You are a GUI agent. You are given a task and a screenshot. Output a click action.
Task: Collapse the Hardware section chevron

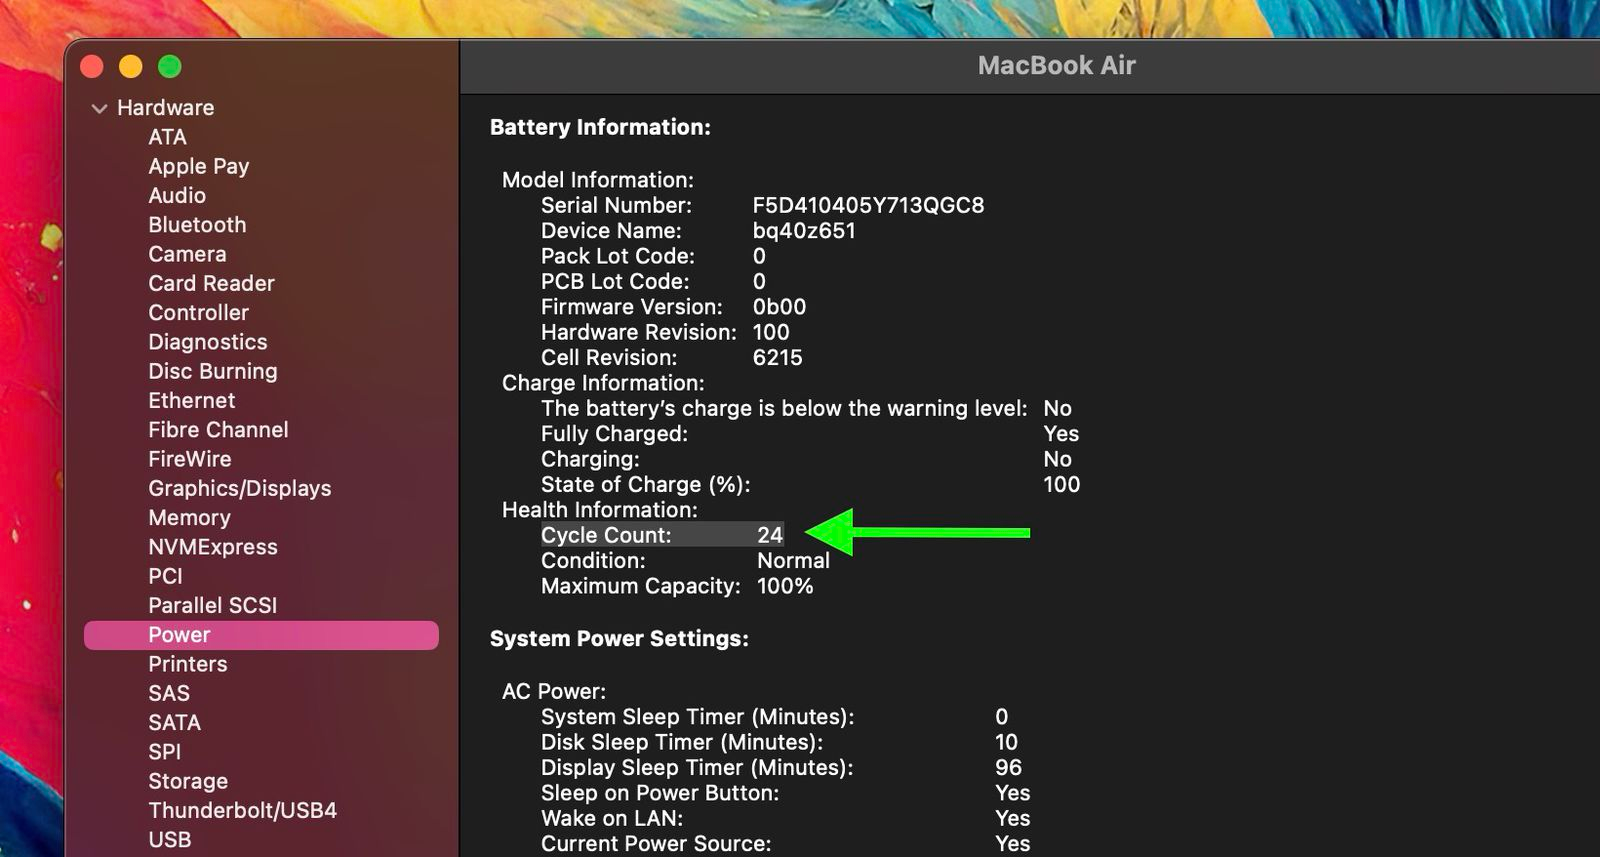99,108
